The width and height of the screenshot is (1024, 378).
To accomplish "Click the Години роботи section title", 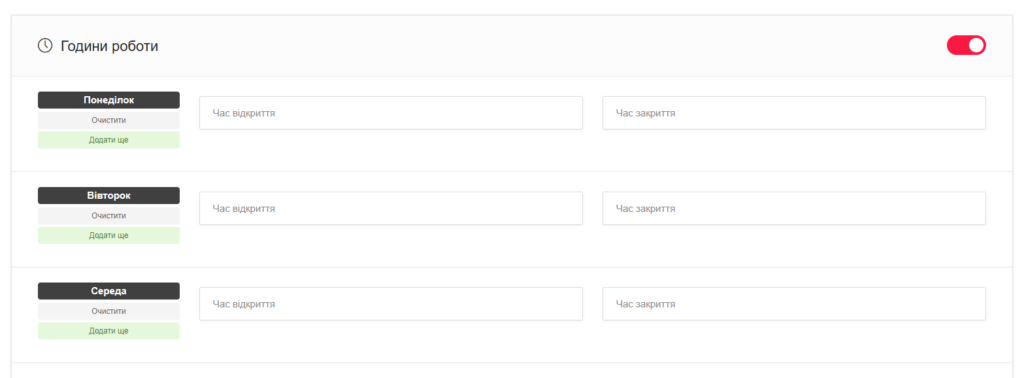I will point(109,46).
